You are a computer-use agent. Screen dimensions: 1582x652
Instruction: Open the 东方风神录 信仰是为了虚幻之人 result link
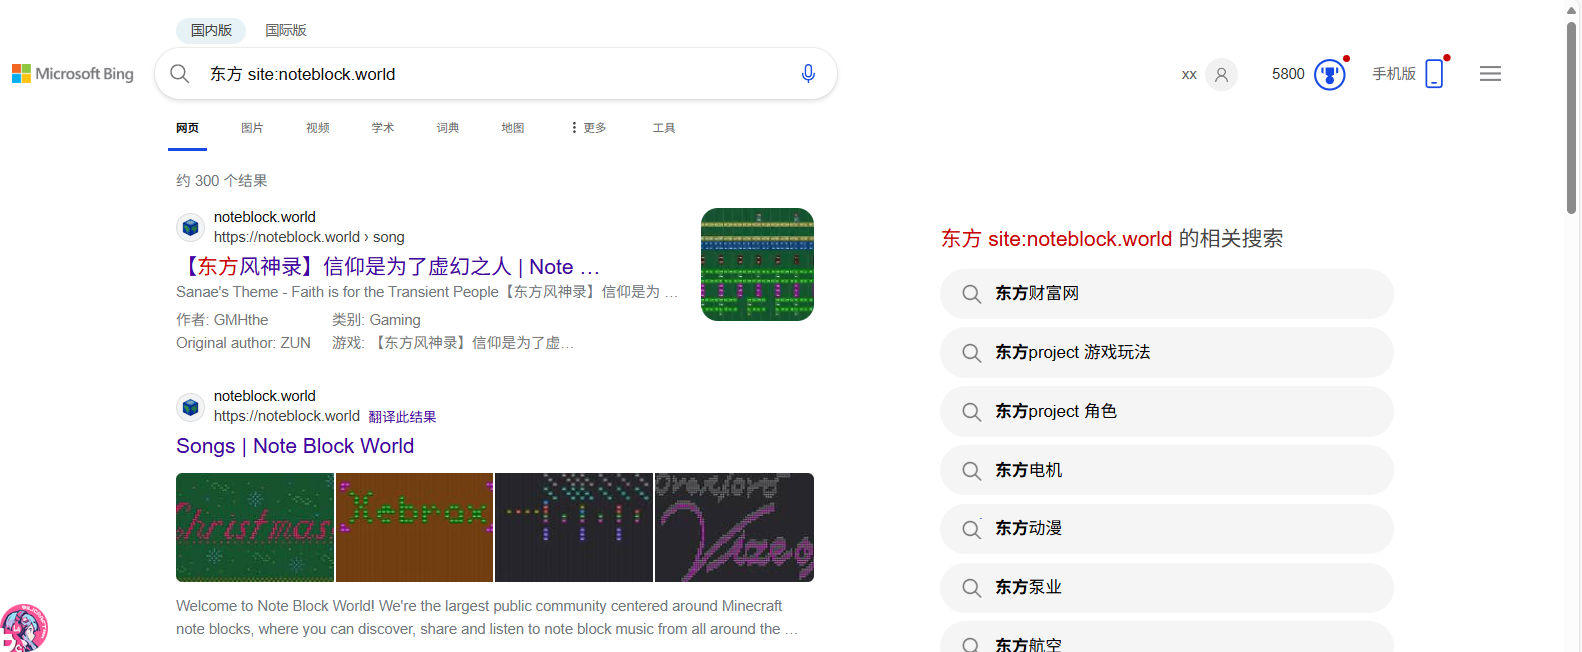click(388, 267)
